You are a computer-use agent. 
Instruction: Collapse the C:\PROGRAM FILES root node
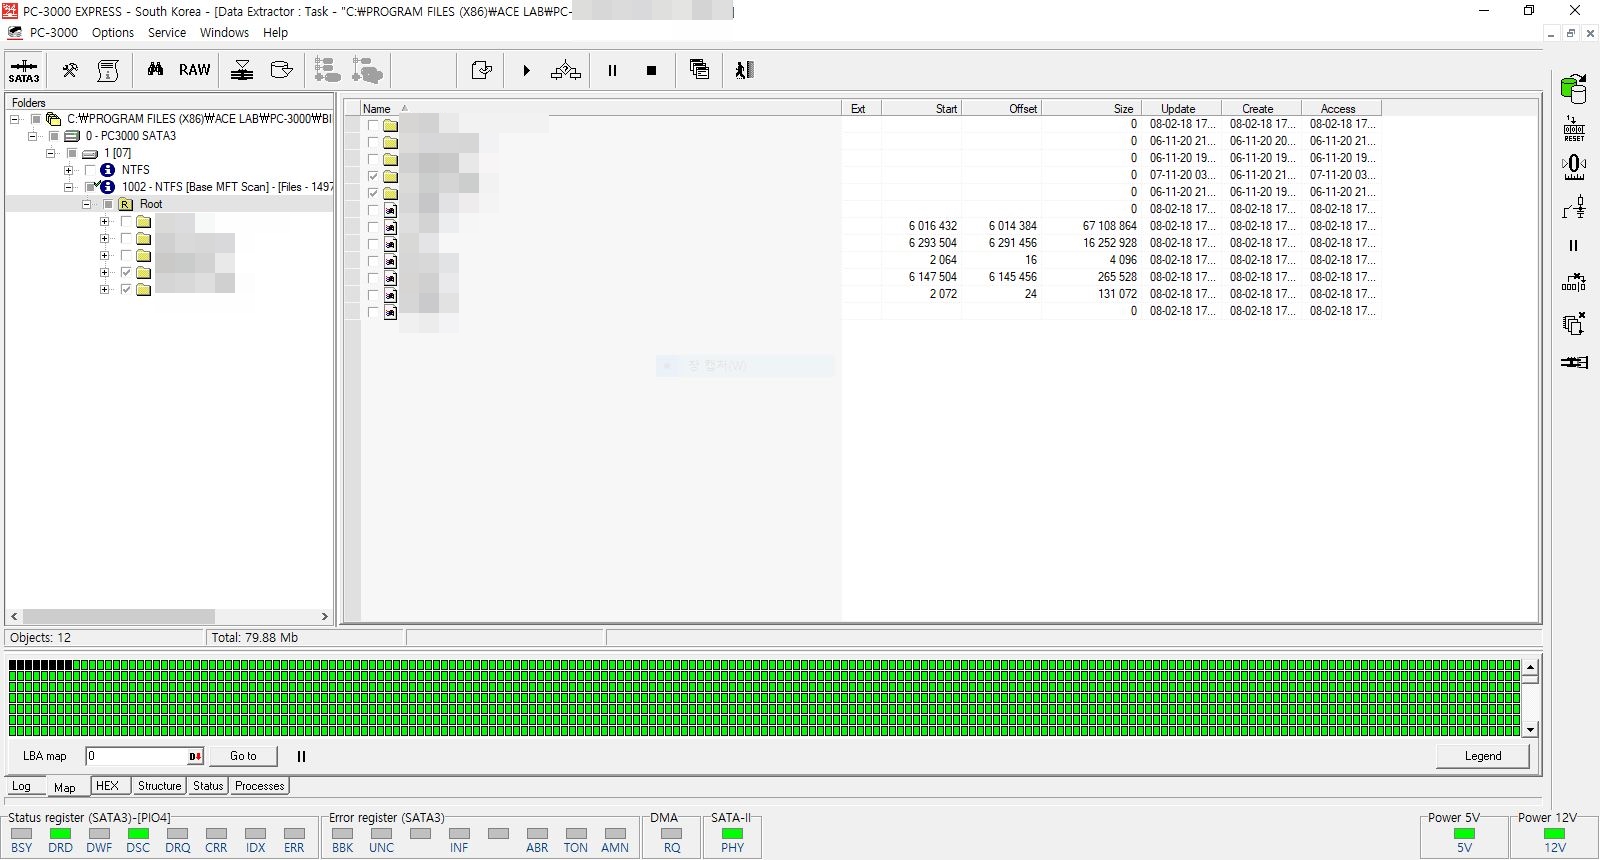[15, 119]
